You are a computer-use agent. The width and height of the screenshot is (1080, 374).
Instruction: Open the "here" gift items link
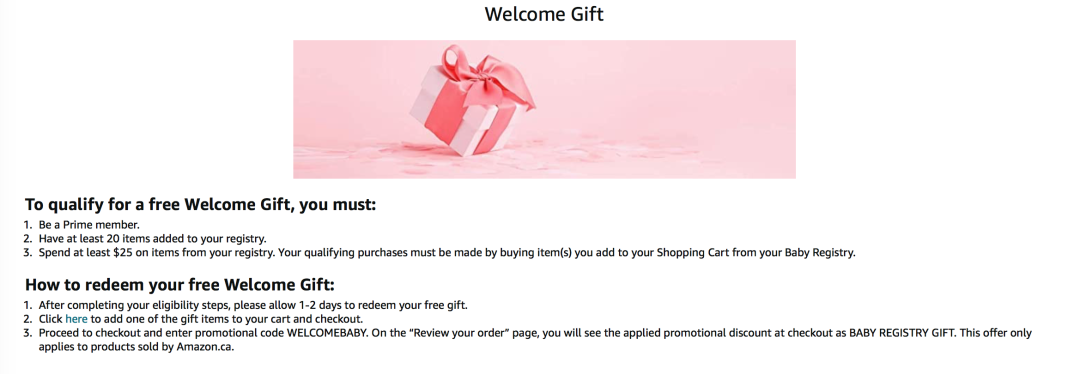[x=76, y=319]
